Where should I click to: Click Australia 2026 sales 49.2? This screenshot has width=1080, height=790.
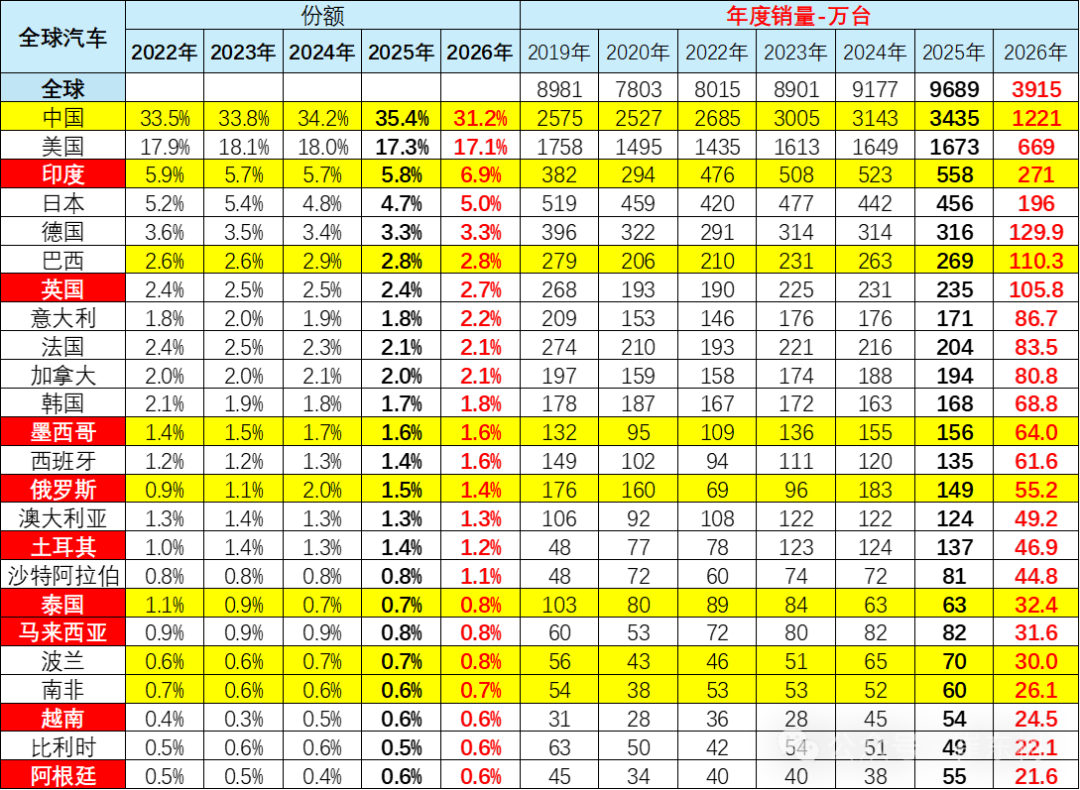pos(1036,519)
